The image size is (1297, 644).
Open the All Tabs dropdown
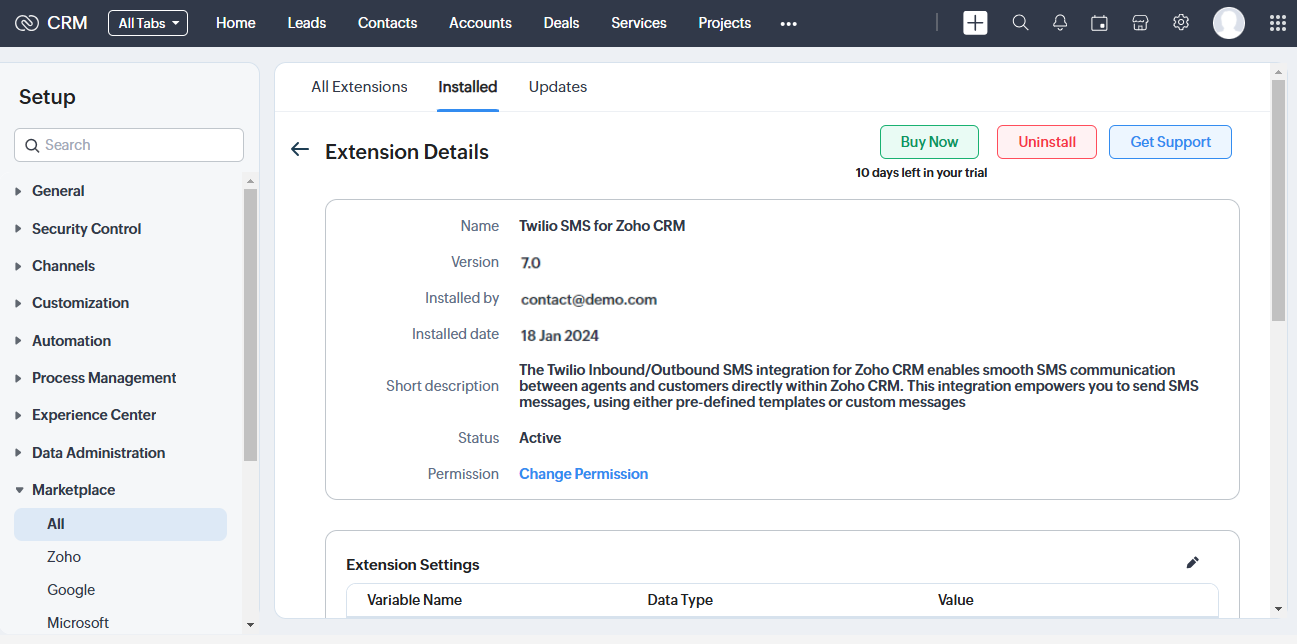148,23
